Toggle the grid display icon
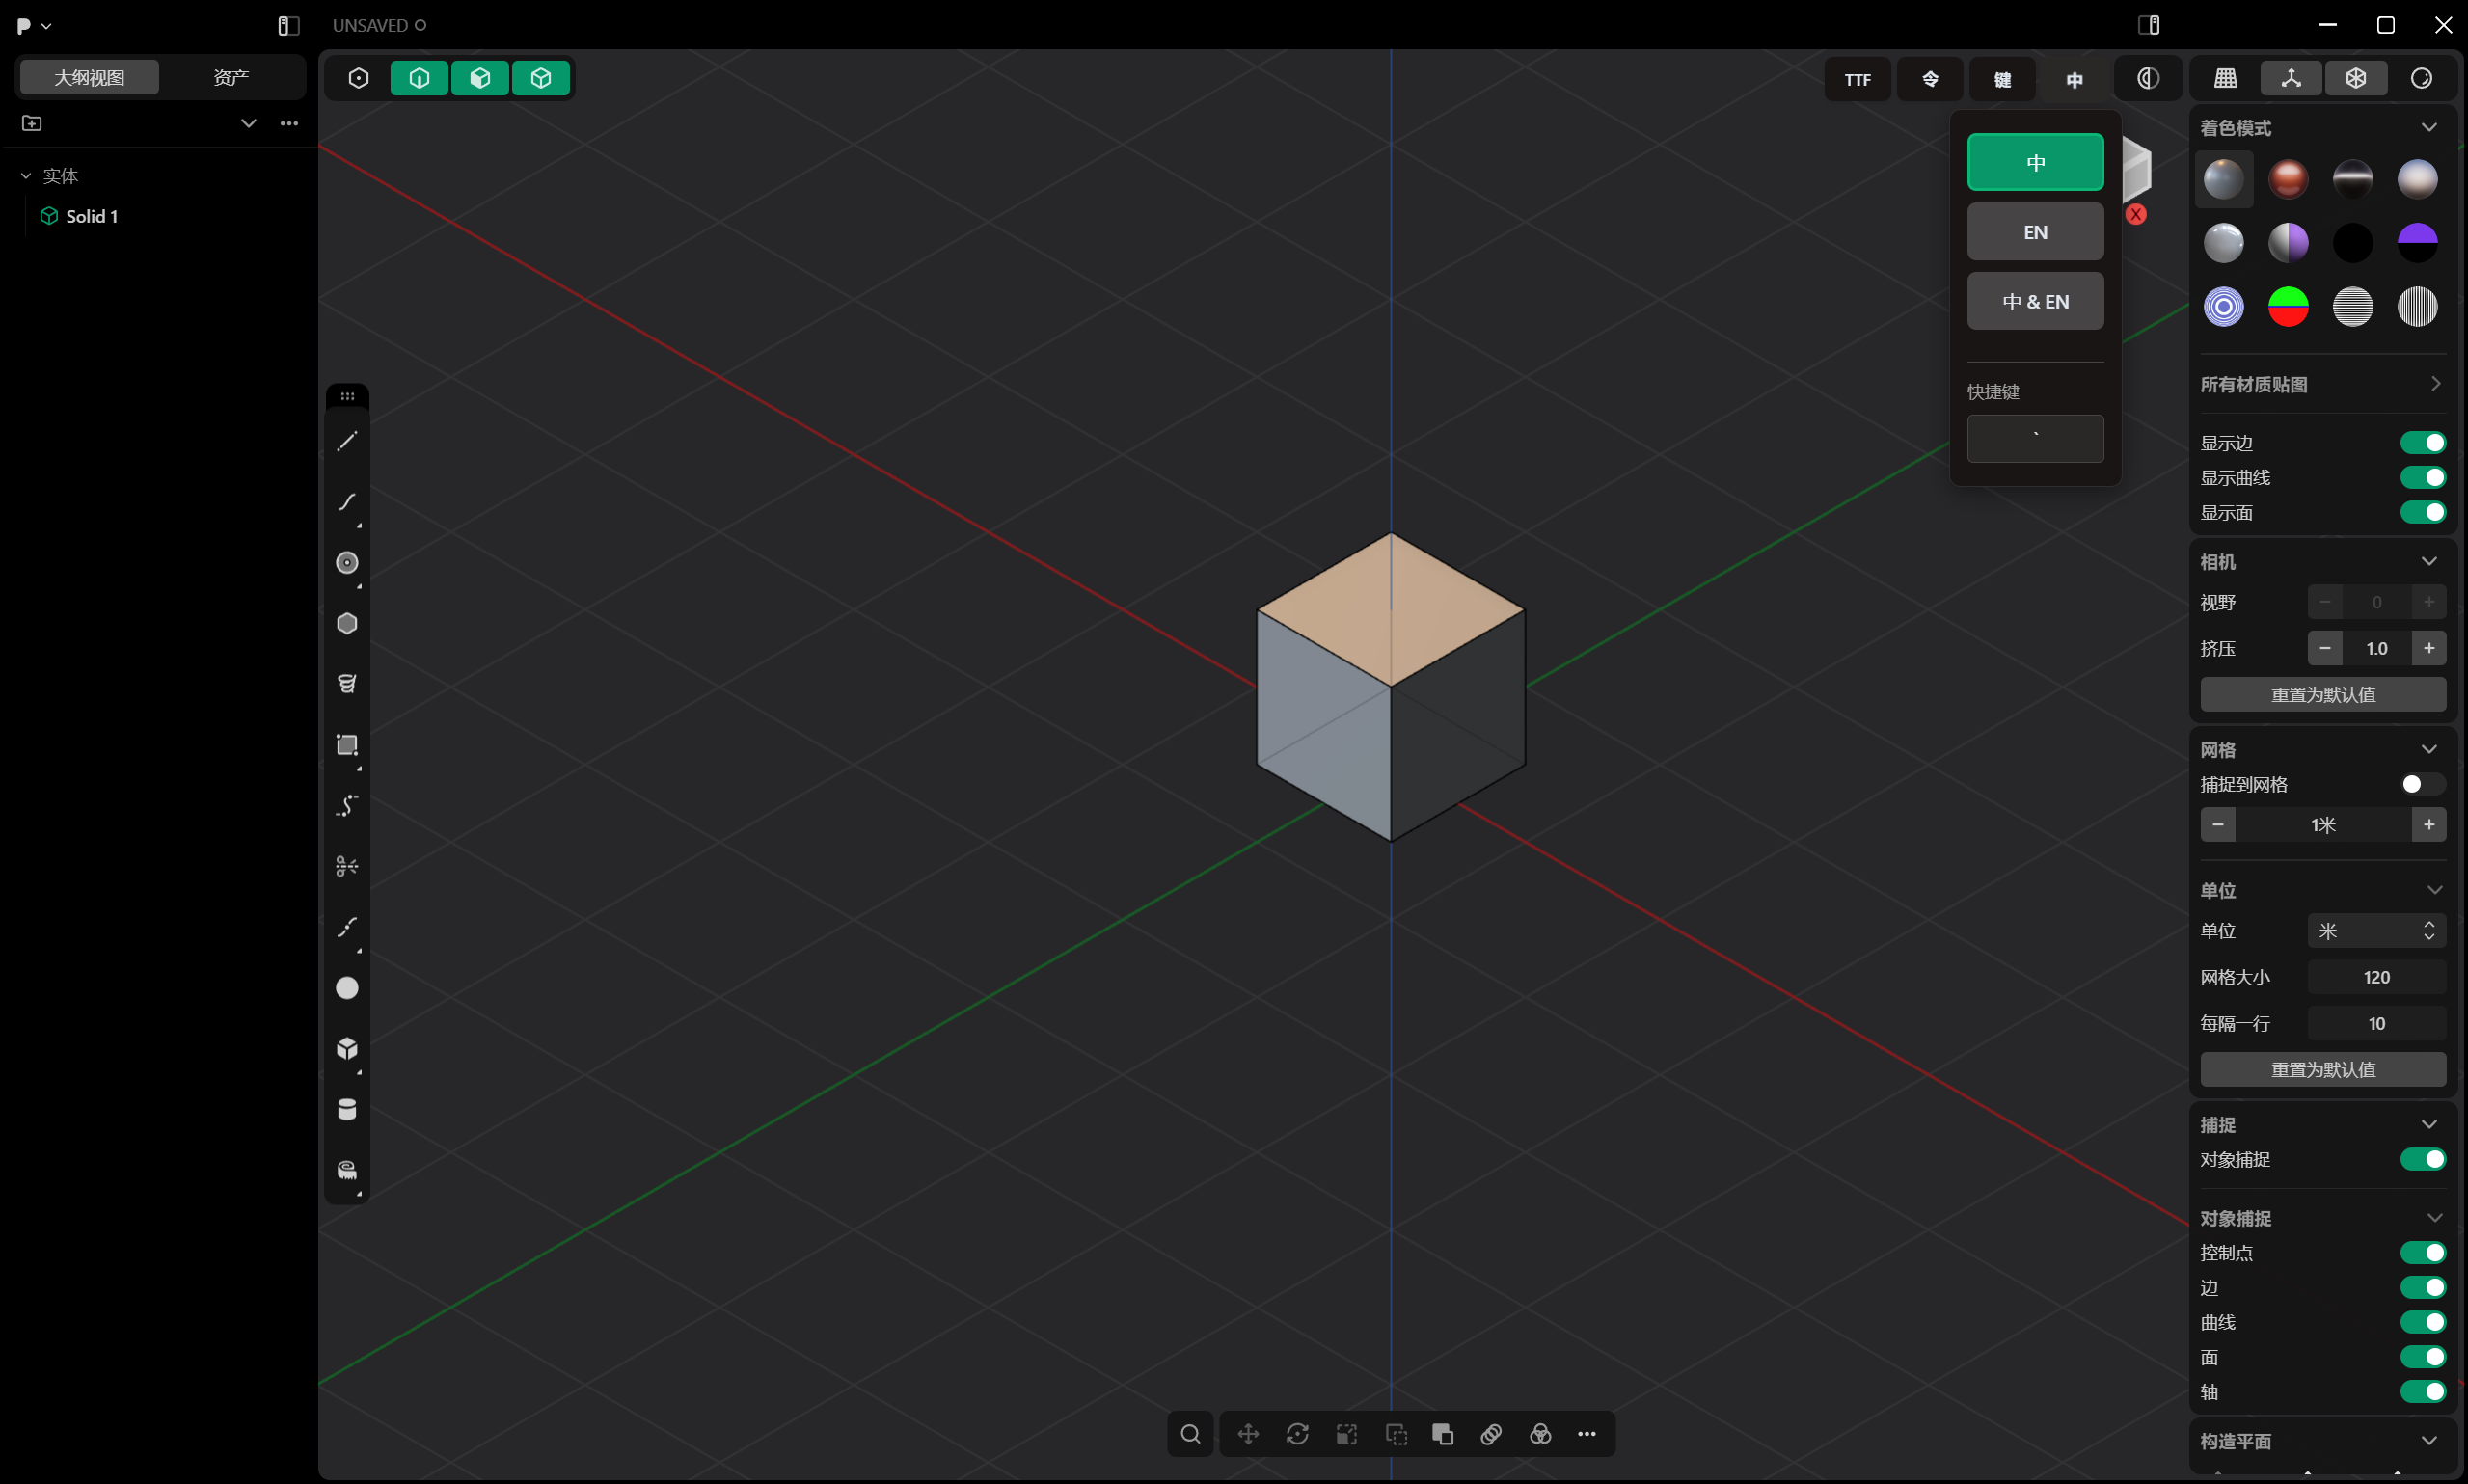 pos(2226,78)
